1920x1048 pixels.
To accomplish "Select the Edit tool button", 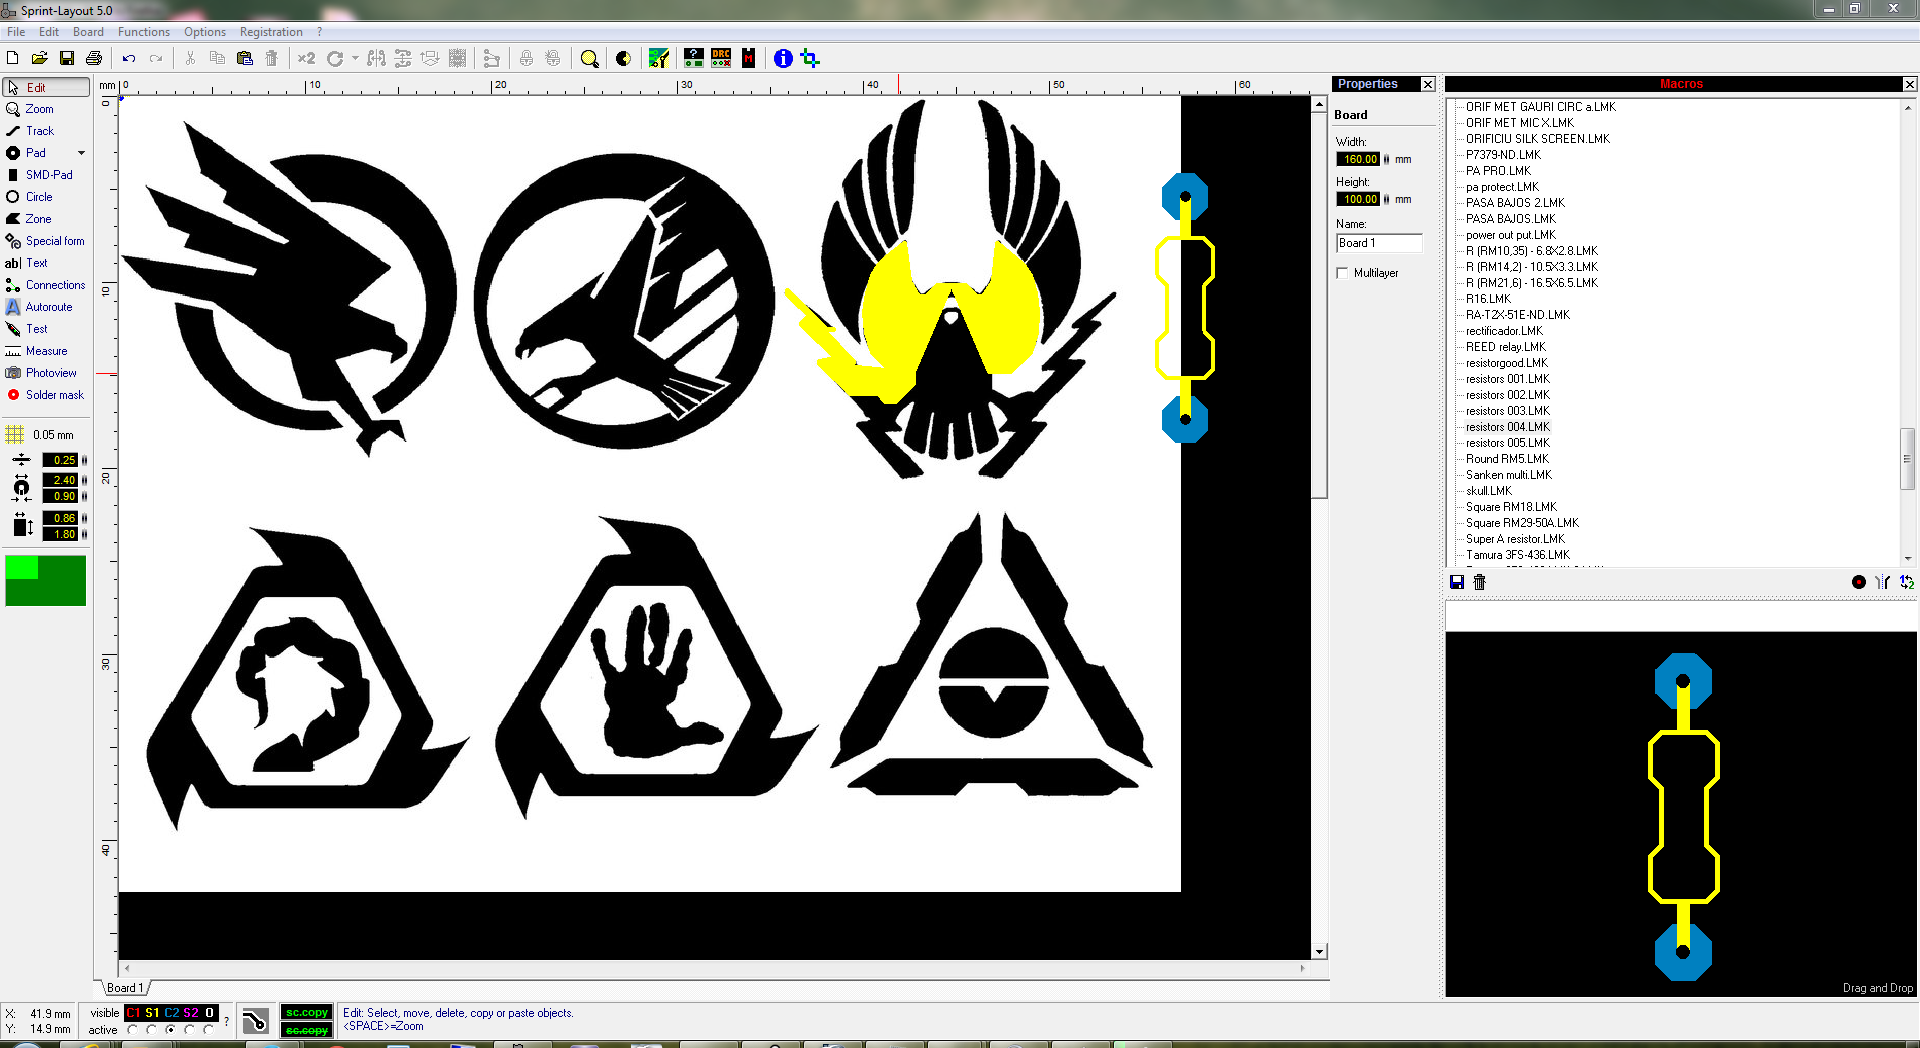I will [x=46, y=87].
